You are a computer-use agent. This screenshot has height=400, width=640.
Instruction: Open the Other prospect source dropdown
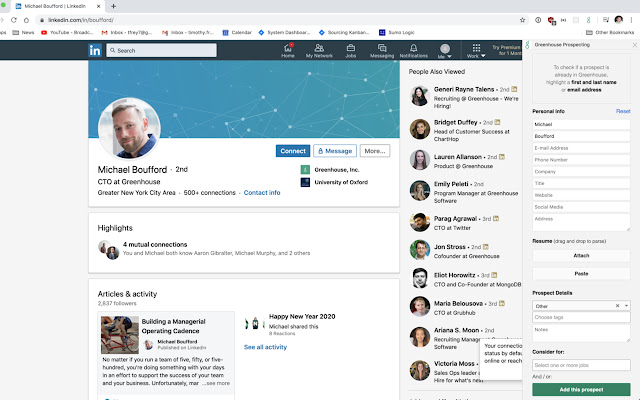[x=580, y=305]
